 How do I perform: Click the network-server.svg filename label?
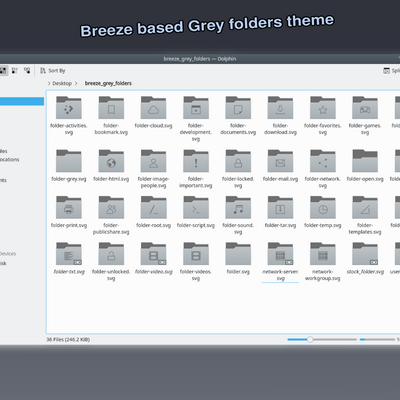point(280,275)
